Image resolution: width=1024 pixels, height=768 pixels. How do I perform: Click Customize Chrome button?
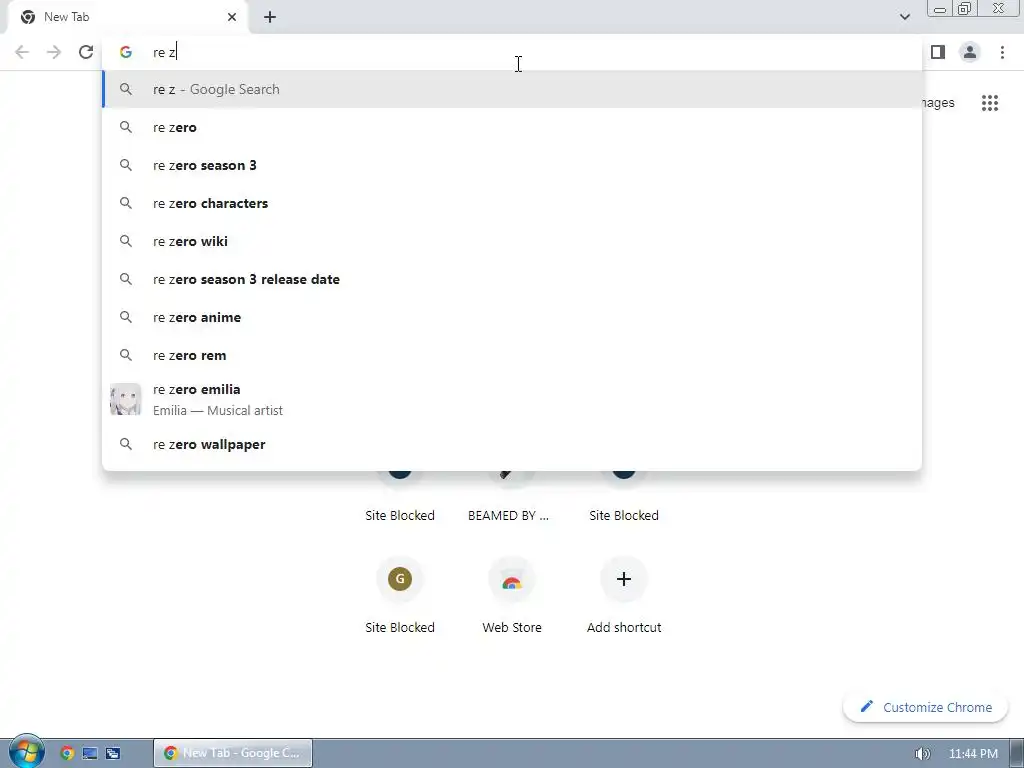click(x=925, y=707)
